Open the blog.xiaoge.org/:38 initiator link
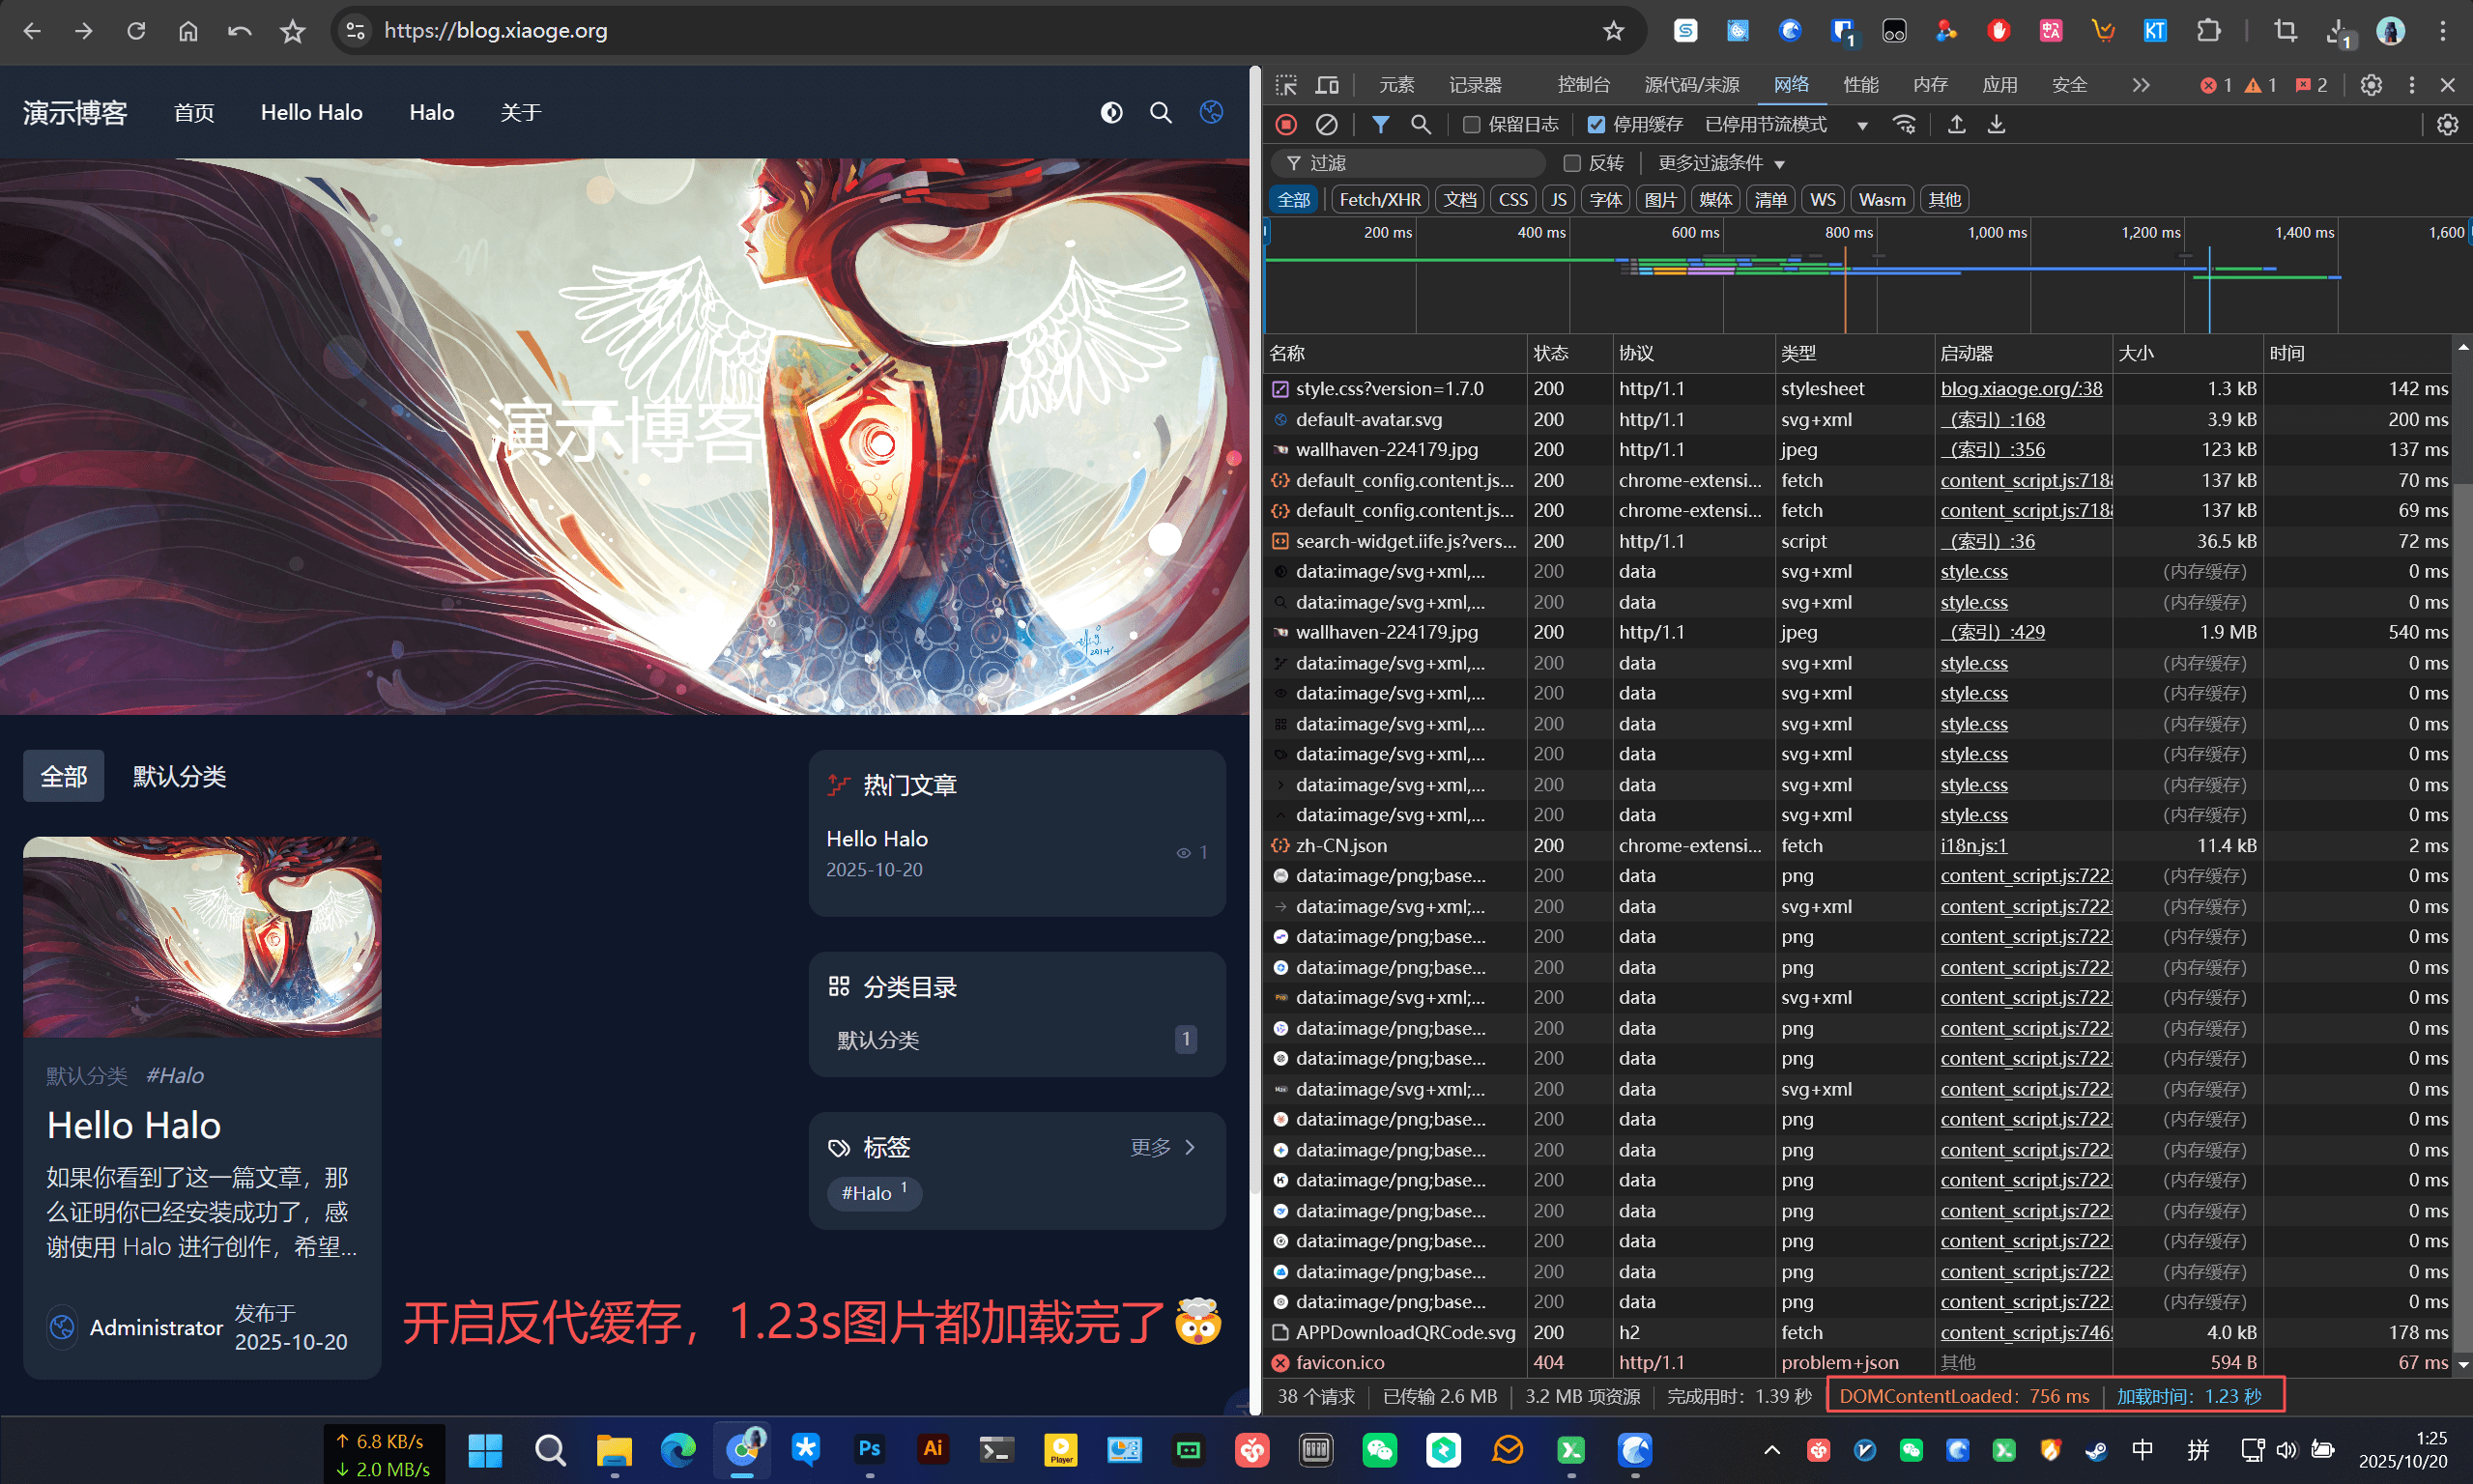The width and height of the screenshot is (2473, 1484). tap(2021, 389)
